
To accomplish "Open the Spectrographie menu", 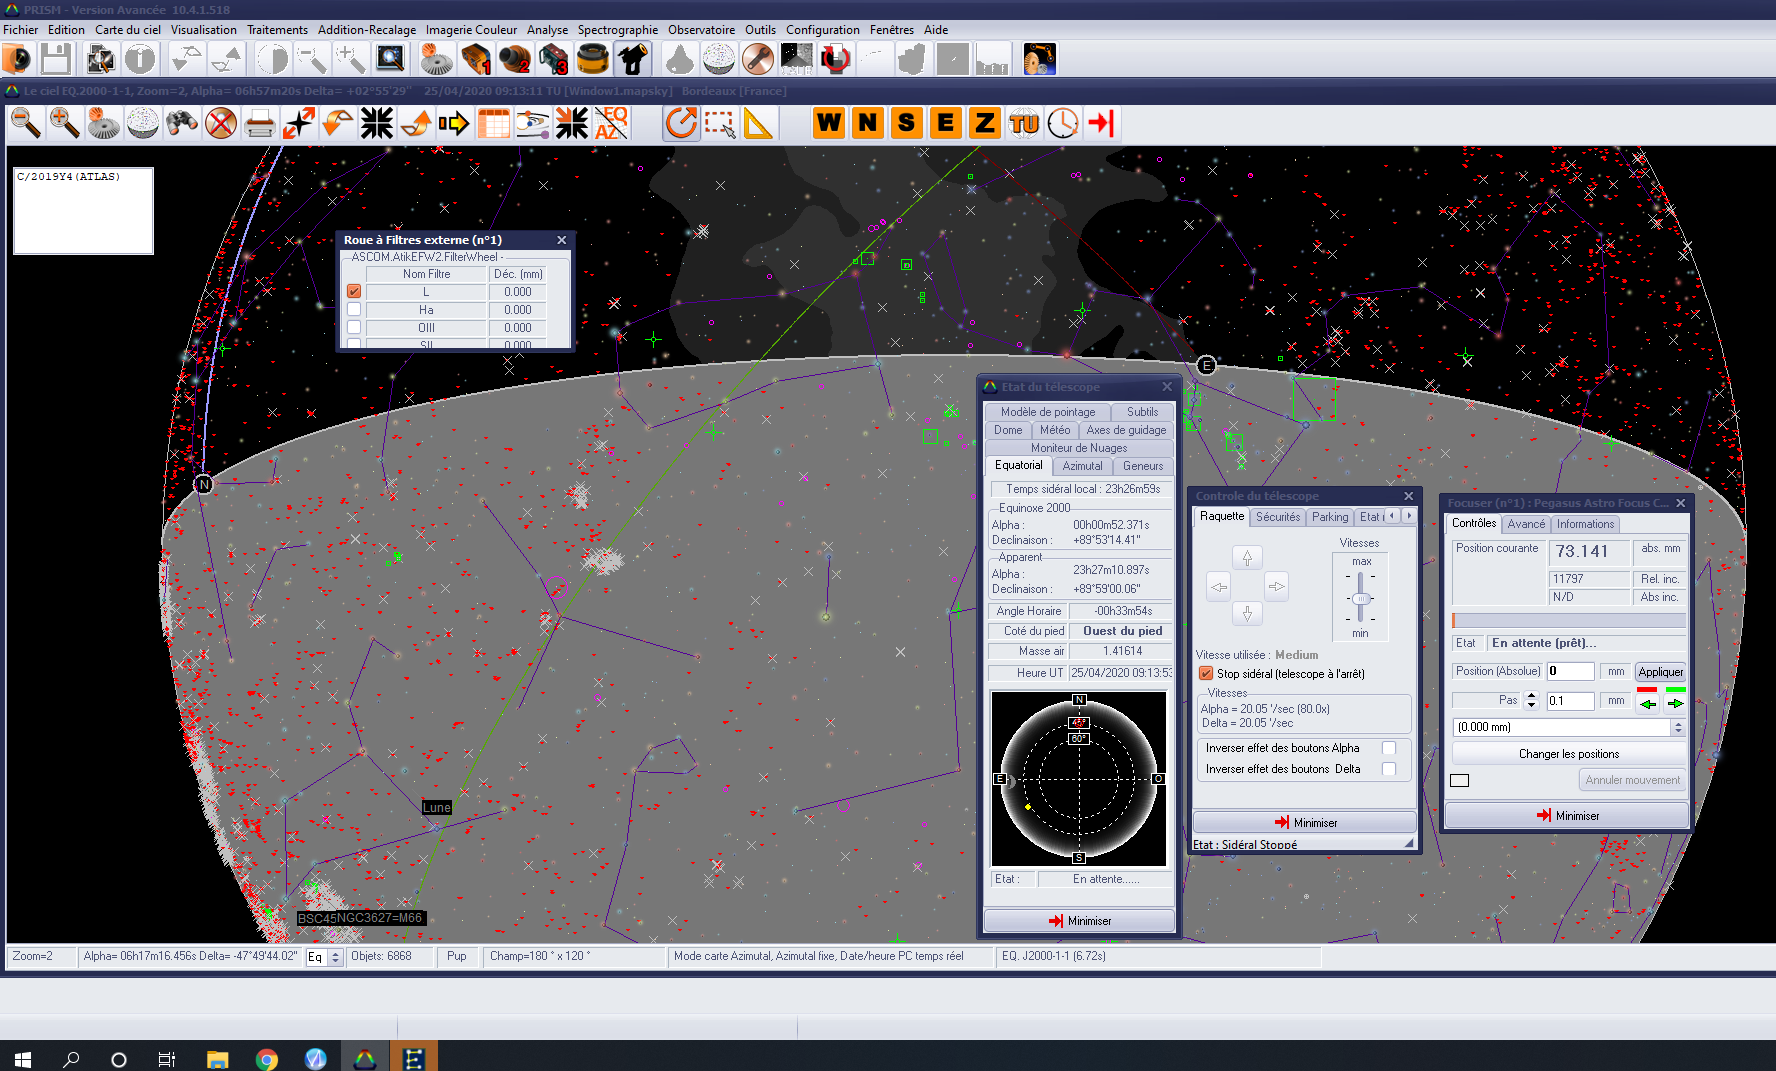I will (x=617, y=30).
